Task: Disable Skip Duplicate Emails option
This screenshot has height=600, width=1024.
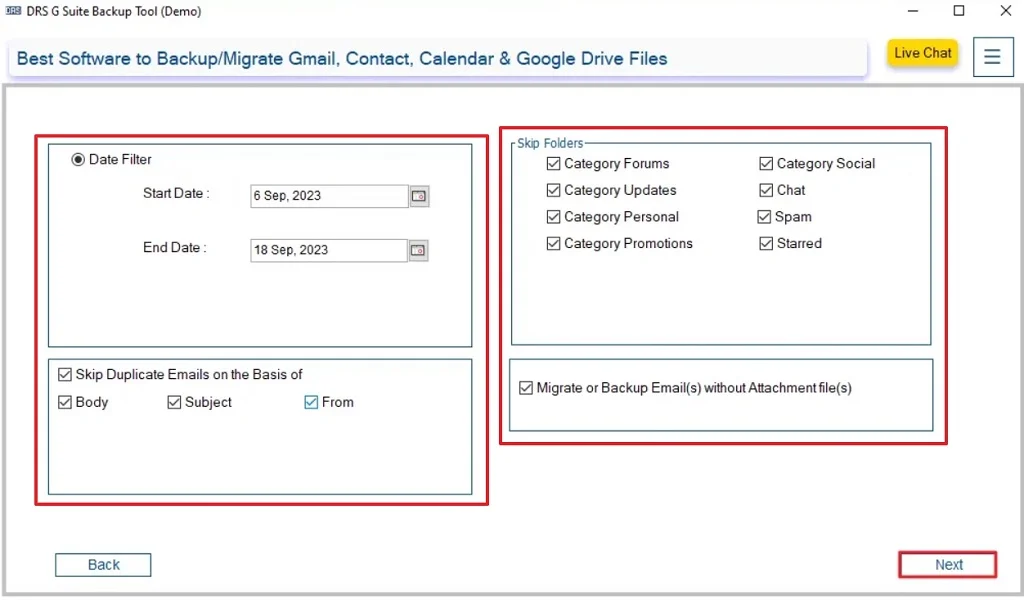Action: pyautogui.click(x=64, y=374)
